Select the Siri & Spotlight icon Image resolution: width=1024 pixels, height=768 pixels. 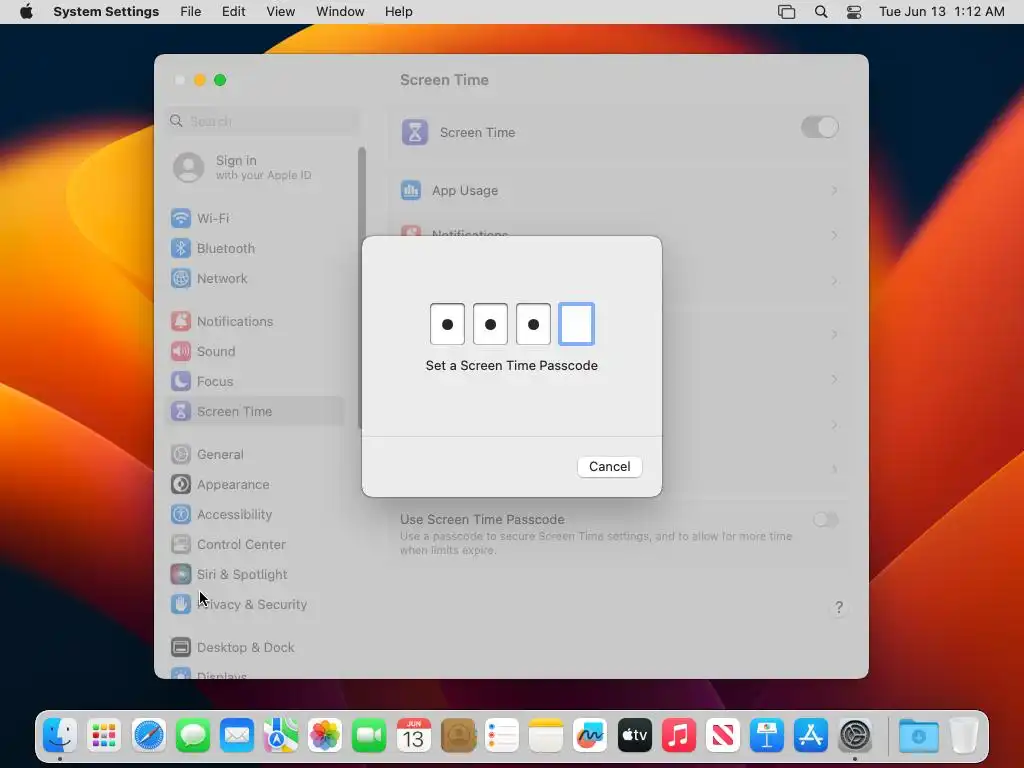click(x=181, y=575)
